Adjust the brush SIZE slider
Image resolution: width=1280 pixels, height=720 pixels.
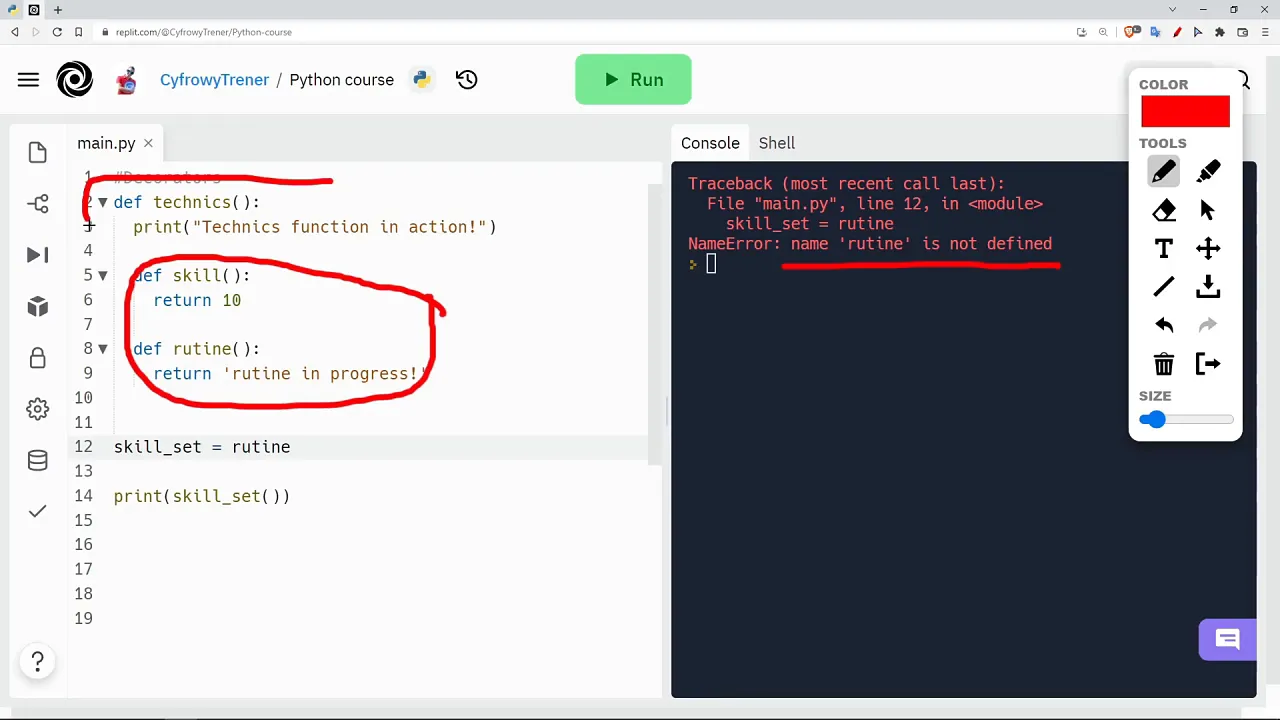[x=1186, y=420]
